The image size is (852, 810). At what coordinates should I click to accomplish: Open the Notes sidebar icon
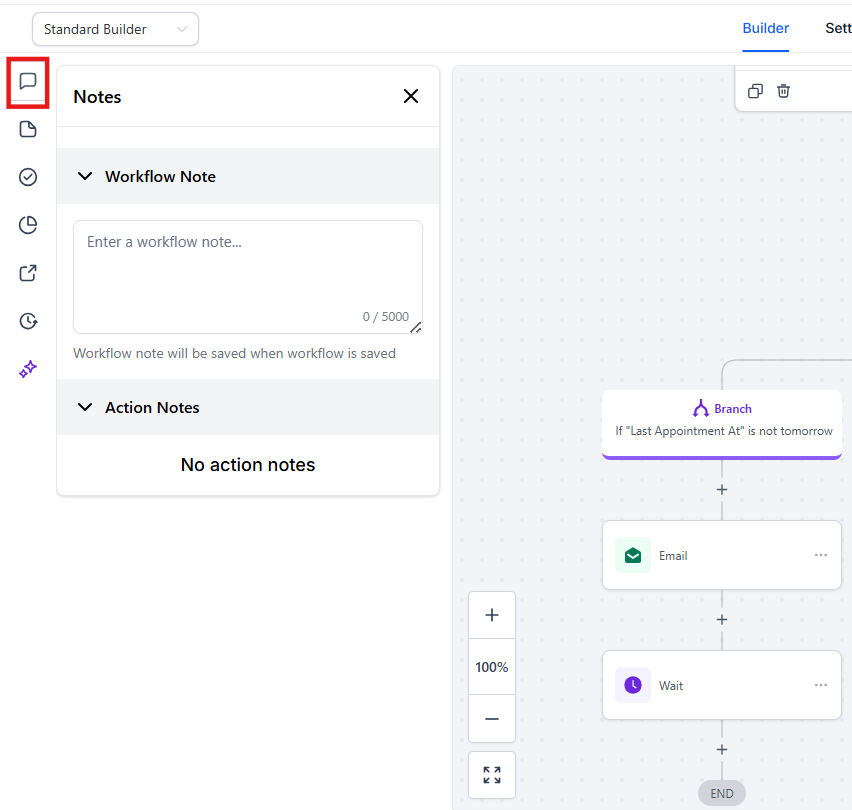28,81
